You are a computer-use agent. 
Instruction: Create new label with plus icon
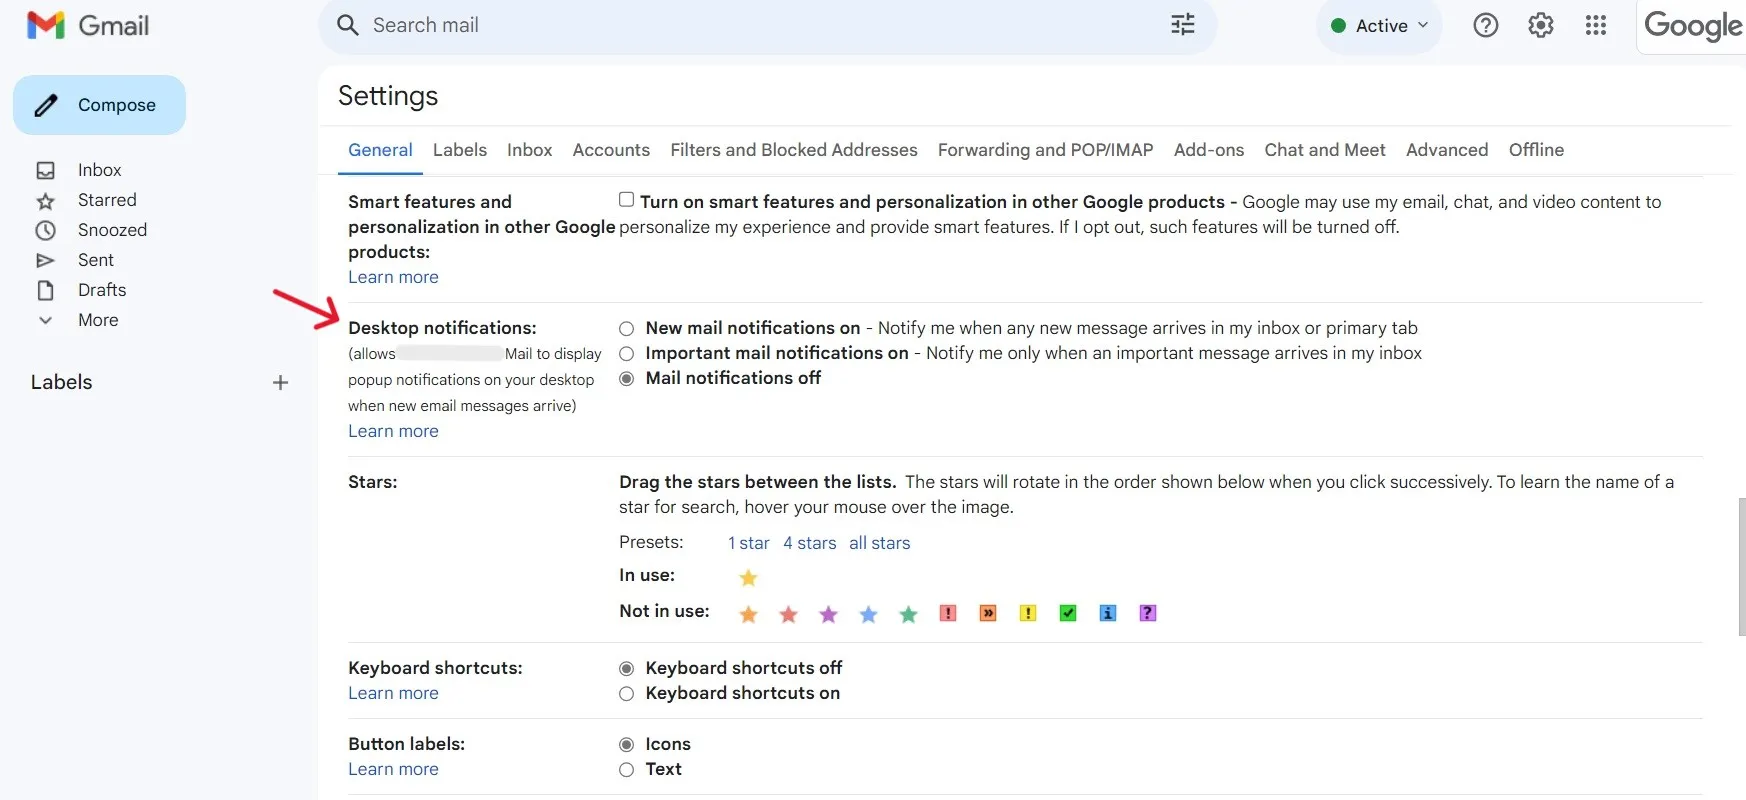click(280, 382)
